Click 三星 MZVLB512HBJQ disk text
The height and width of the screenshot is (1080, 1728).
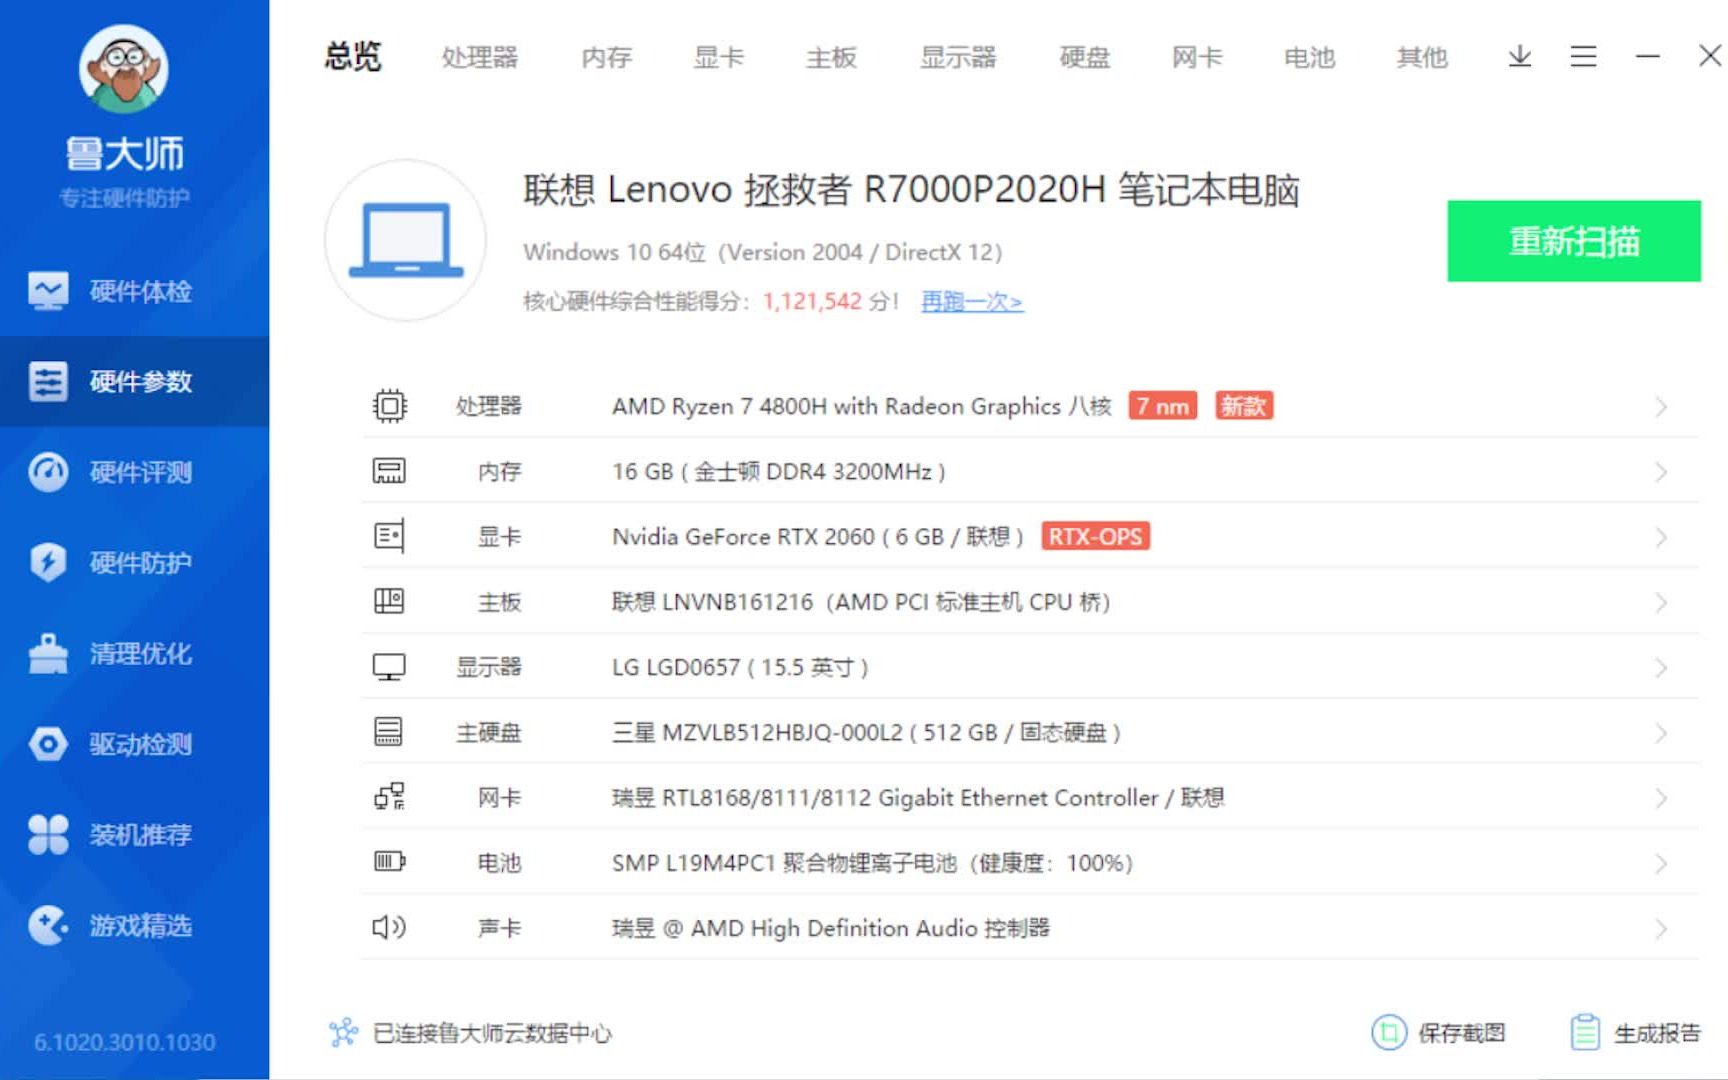(866, 732)
